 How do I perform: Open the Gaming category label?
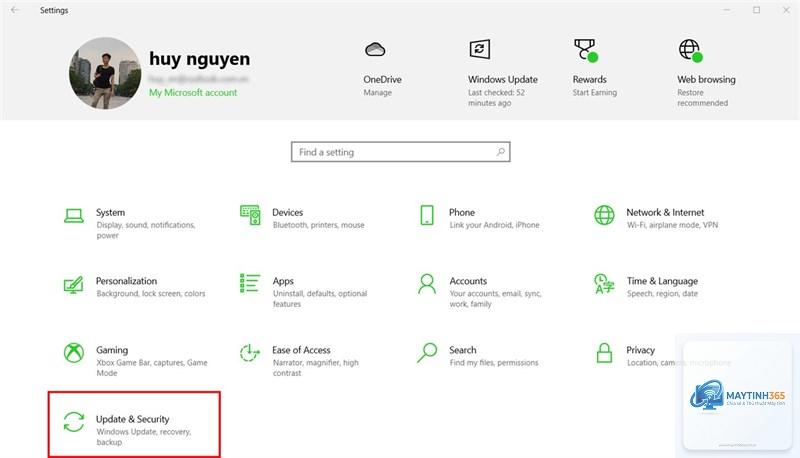coord(112,350)
